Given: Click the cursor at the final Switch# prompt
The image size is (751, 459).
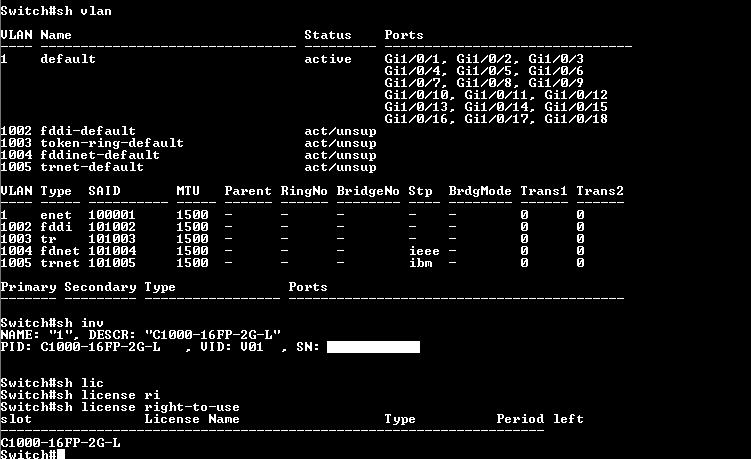Looking at the screenshot, I should pyautogui.click(x=61, y=454).
